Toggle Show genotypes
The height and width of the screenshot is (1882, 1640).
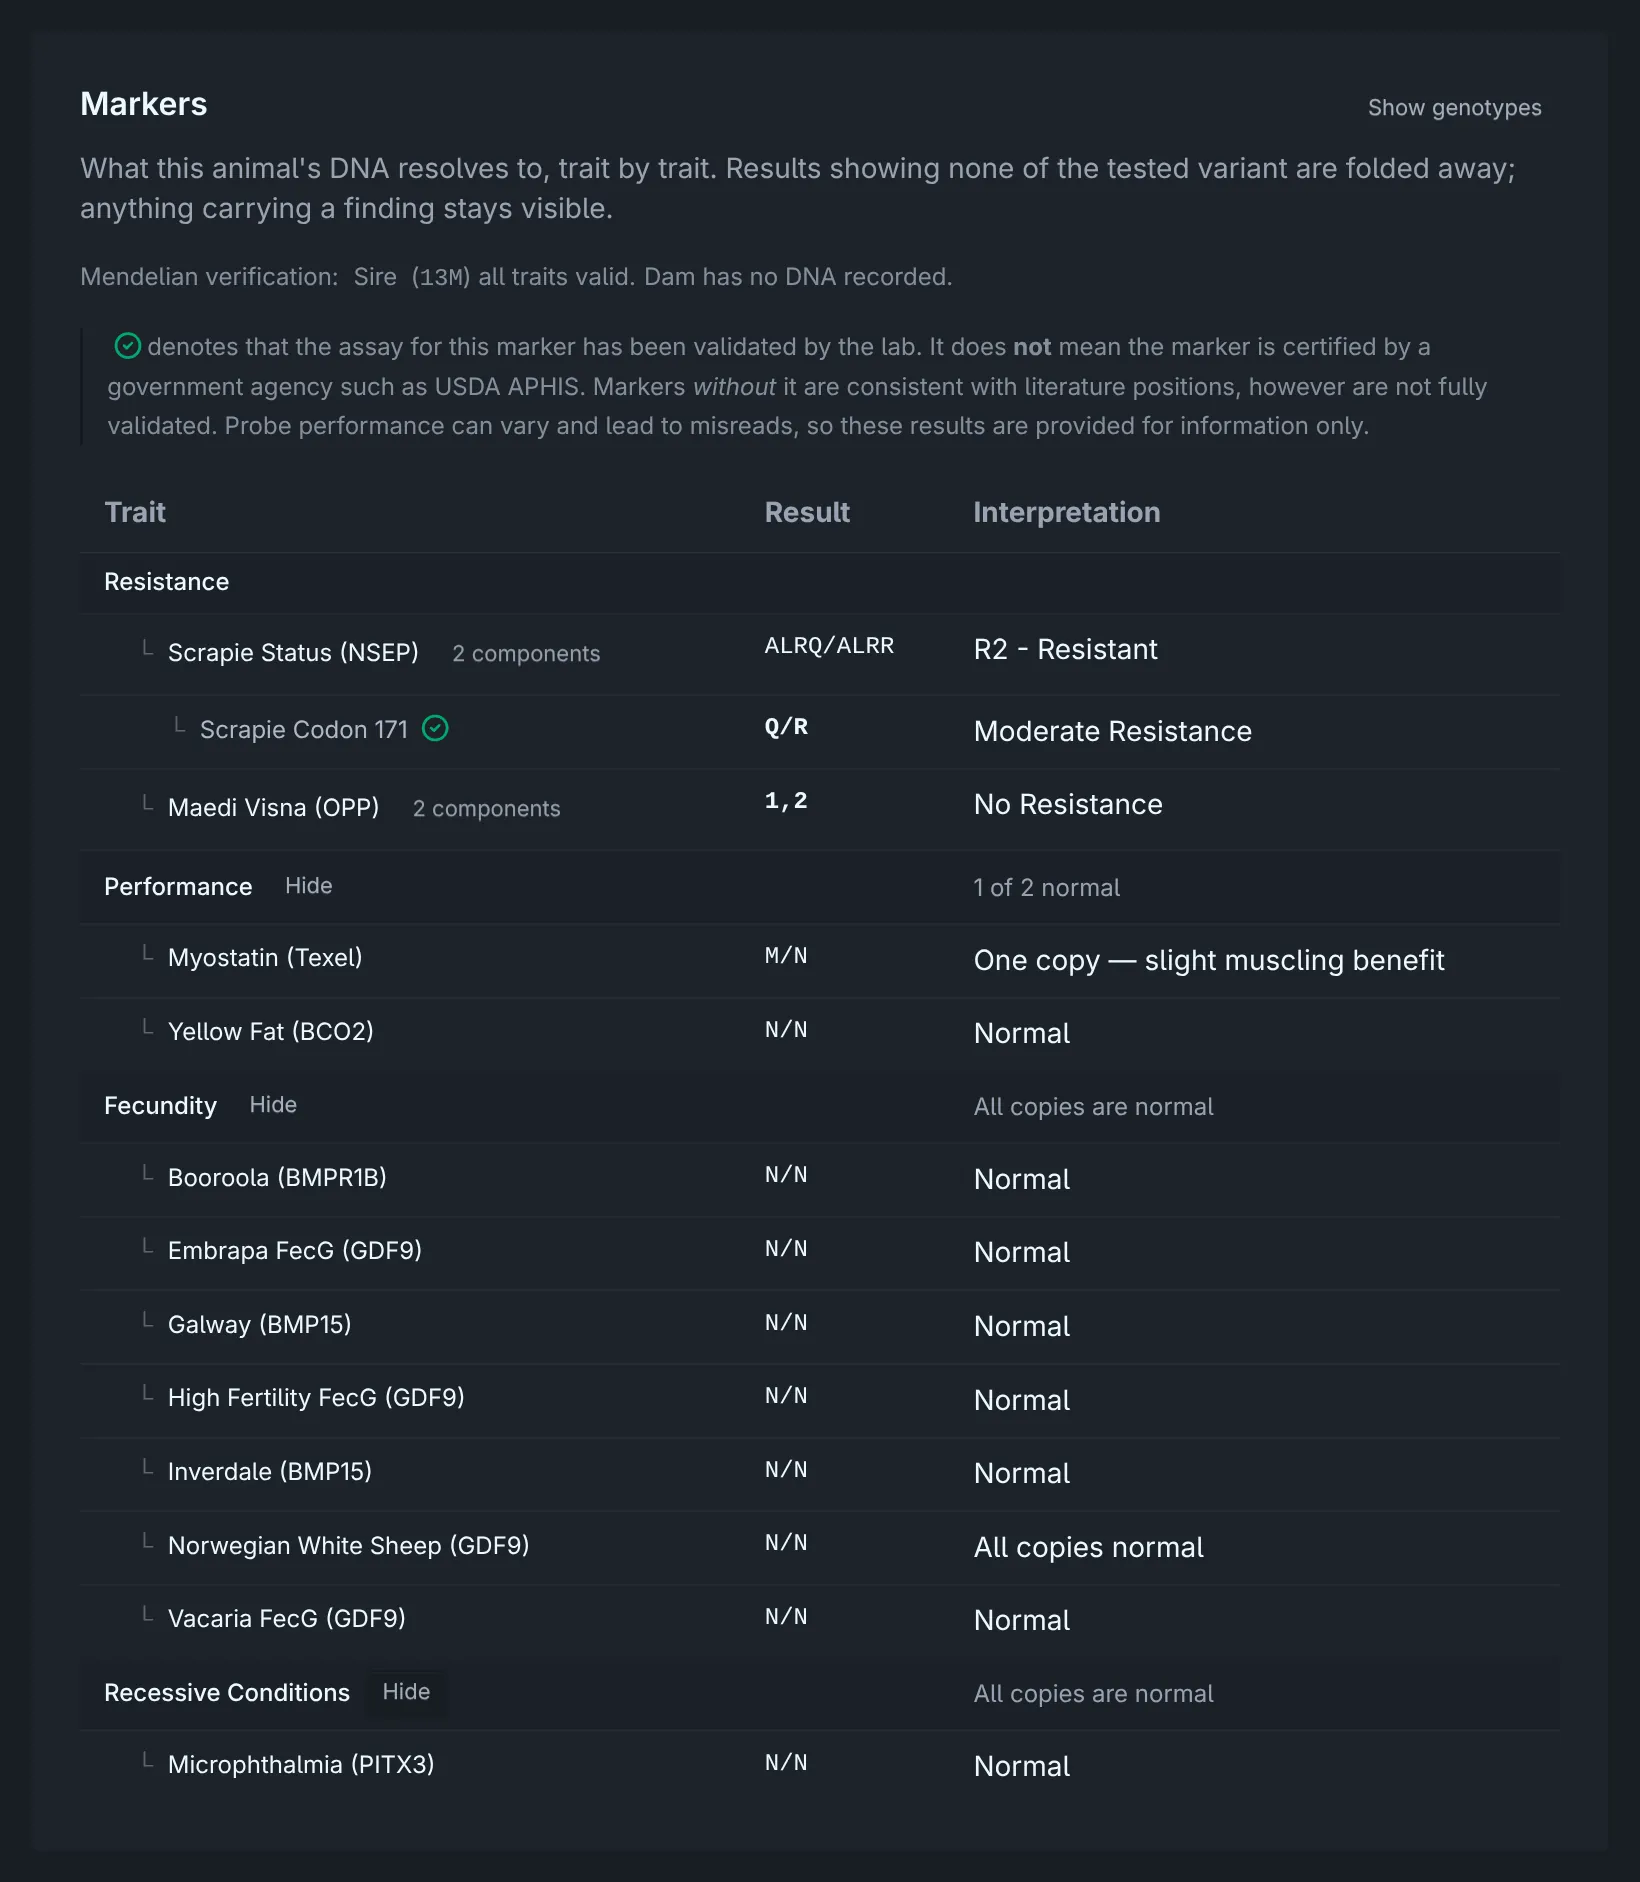[x=1454, y=108]
